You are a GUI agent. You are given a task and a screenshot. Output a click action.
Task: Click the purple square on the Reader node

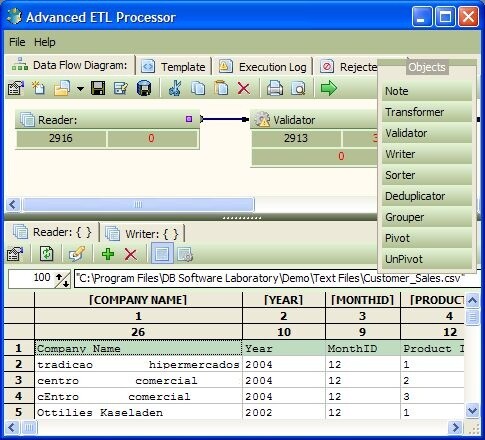189,119
